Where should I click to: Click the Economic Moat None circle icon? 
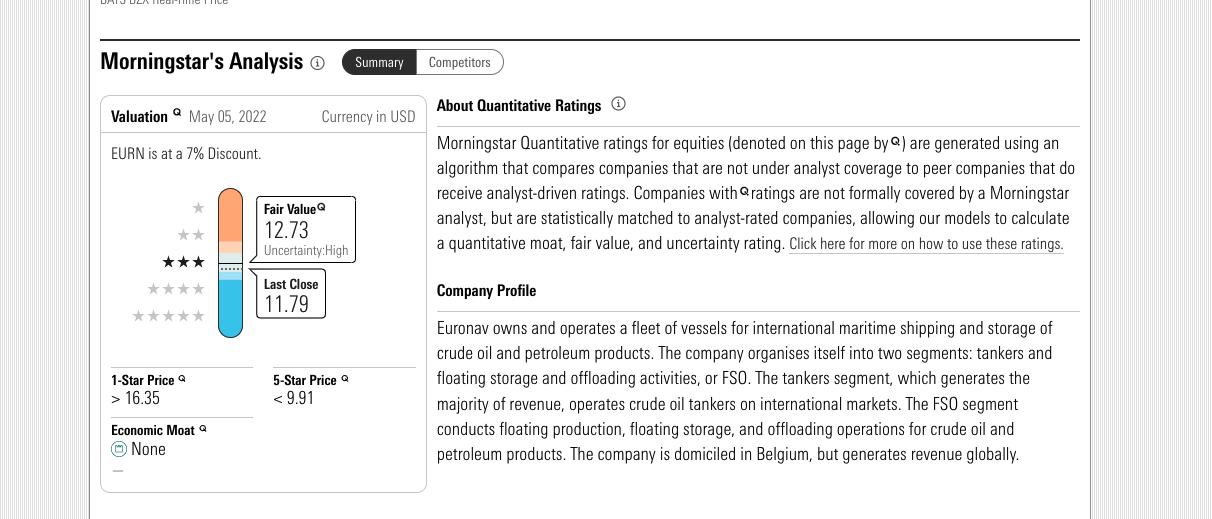119,450
